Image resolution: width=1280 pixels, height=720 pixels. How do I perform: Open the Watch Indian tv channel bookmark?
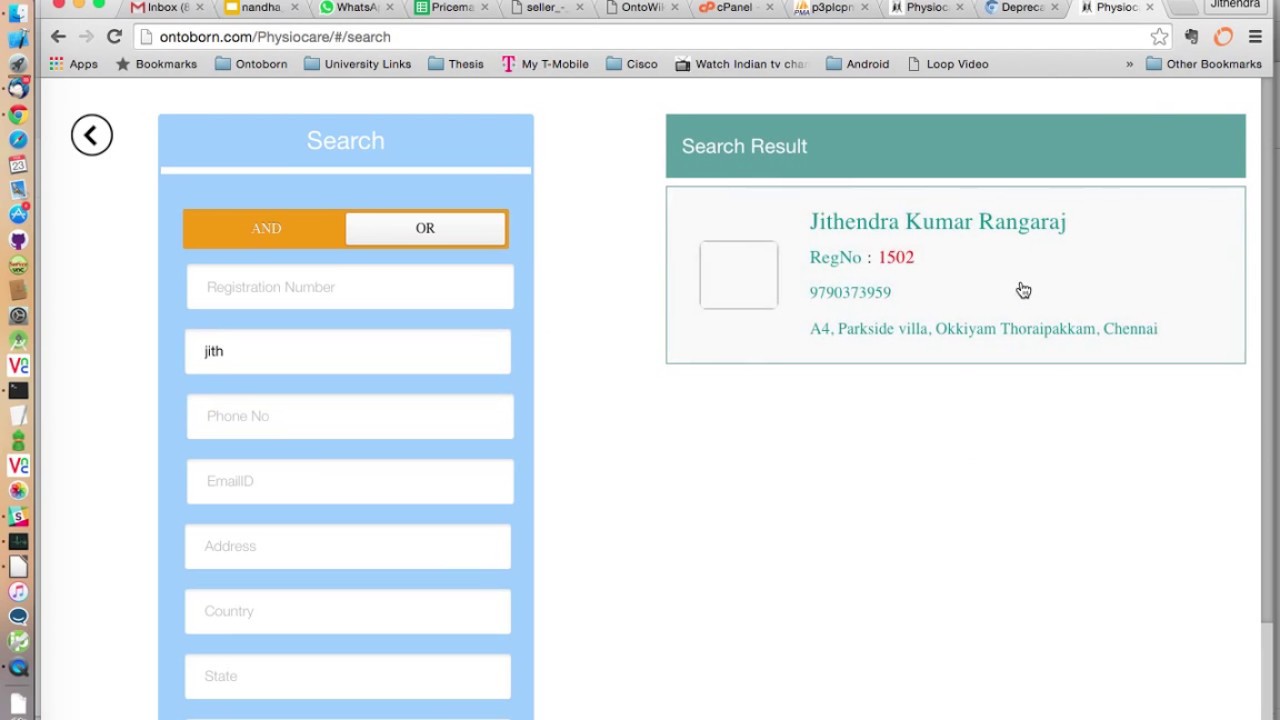click(741, 64)
